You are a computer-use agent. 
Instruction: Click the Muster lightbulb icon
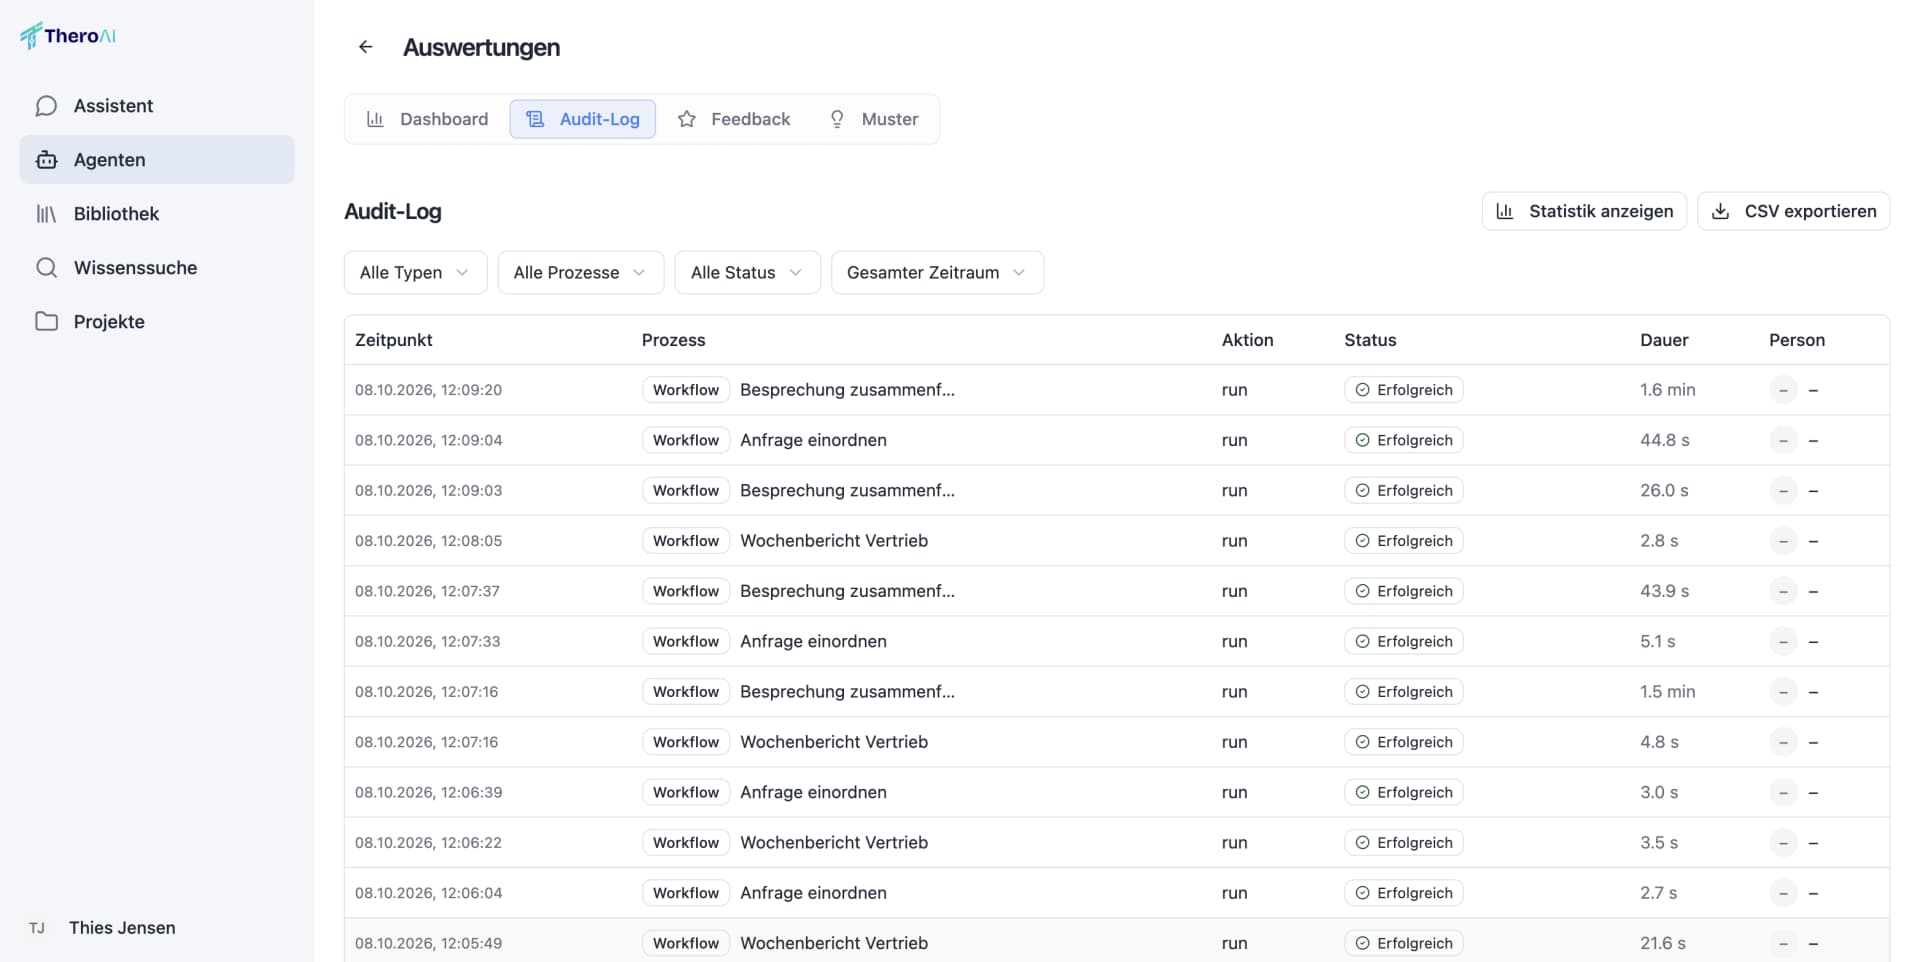tap(837, 119)
